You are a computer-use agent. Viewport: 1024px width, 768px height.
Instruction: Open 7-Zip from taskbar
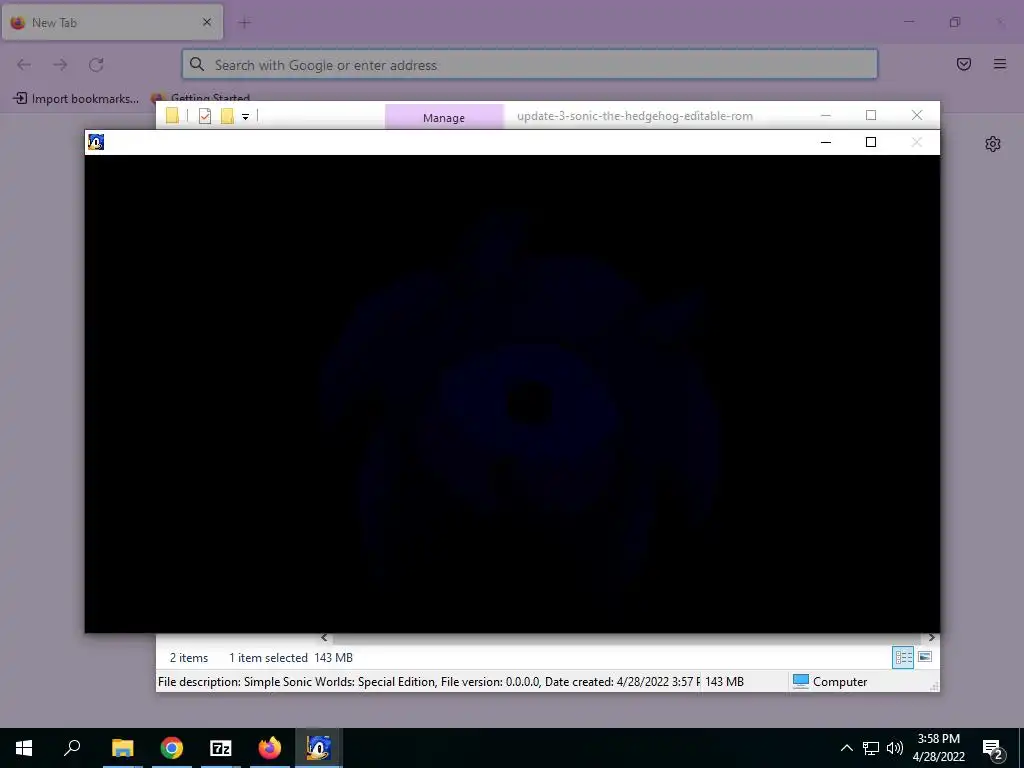pos(221,748)
